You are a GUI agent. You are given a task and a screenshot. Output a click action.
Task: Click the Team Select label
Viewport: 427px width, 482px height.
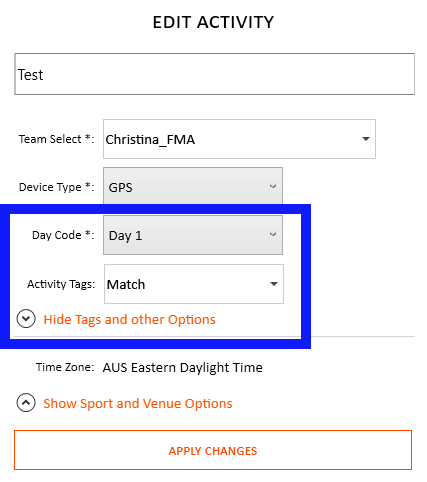56,139
